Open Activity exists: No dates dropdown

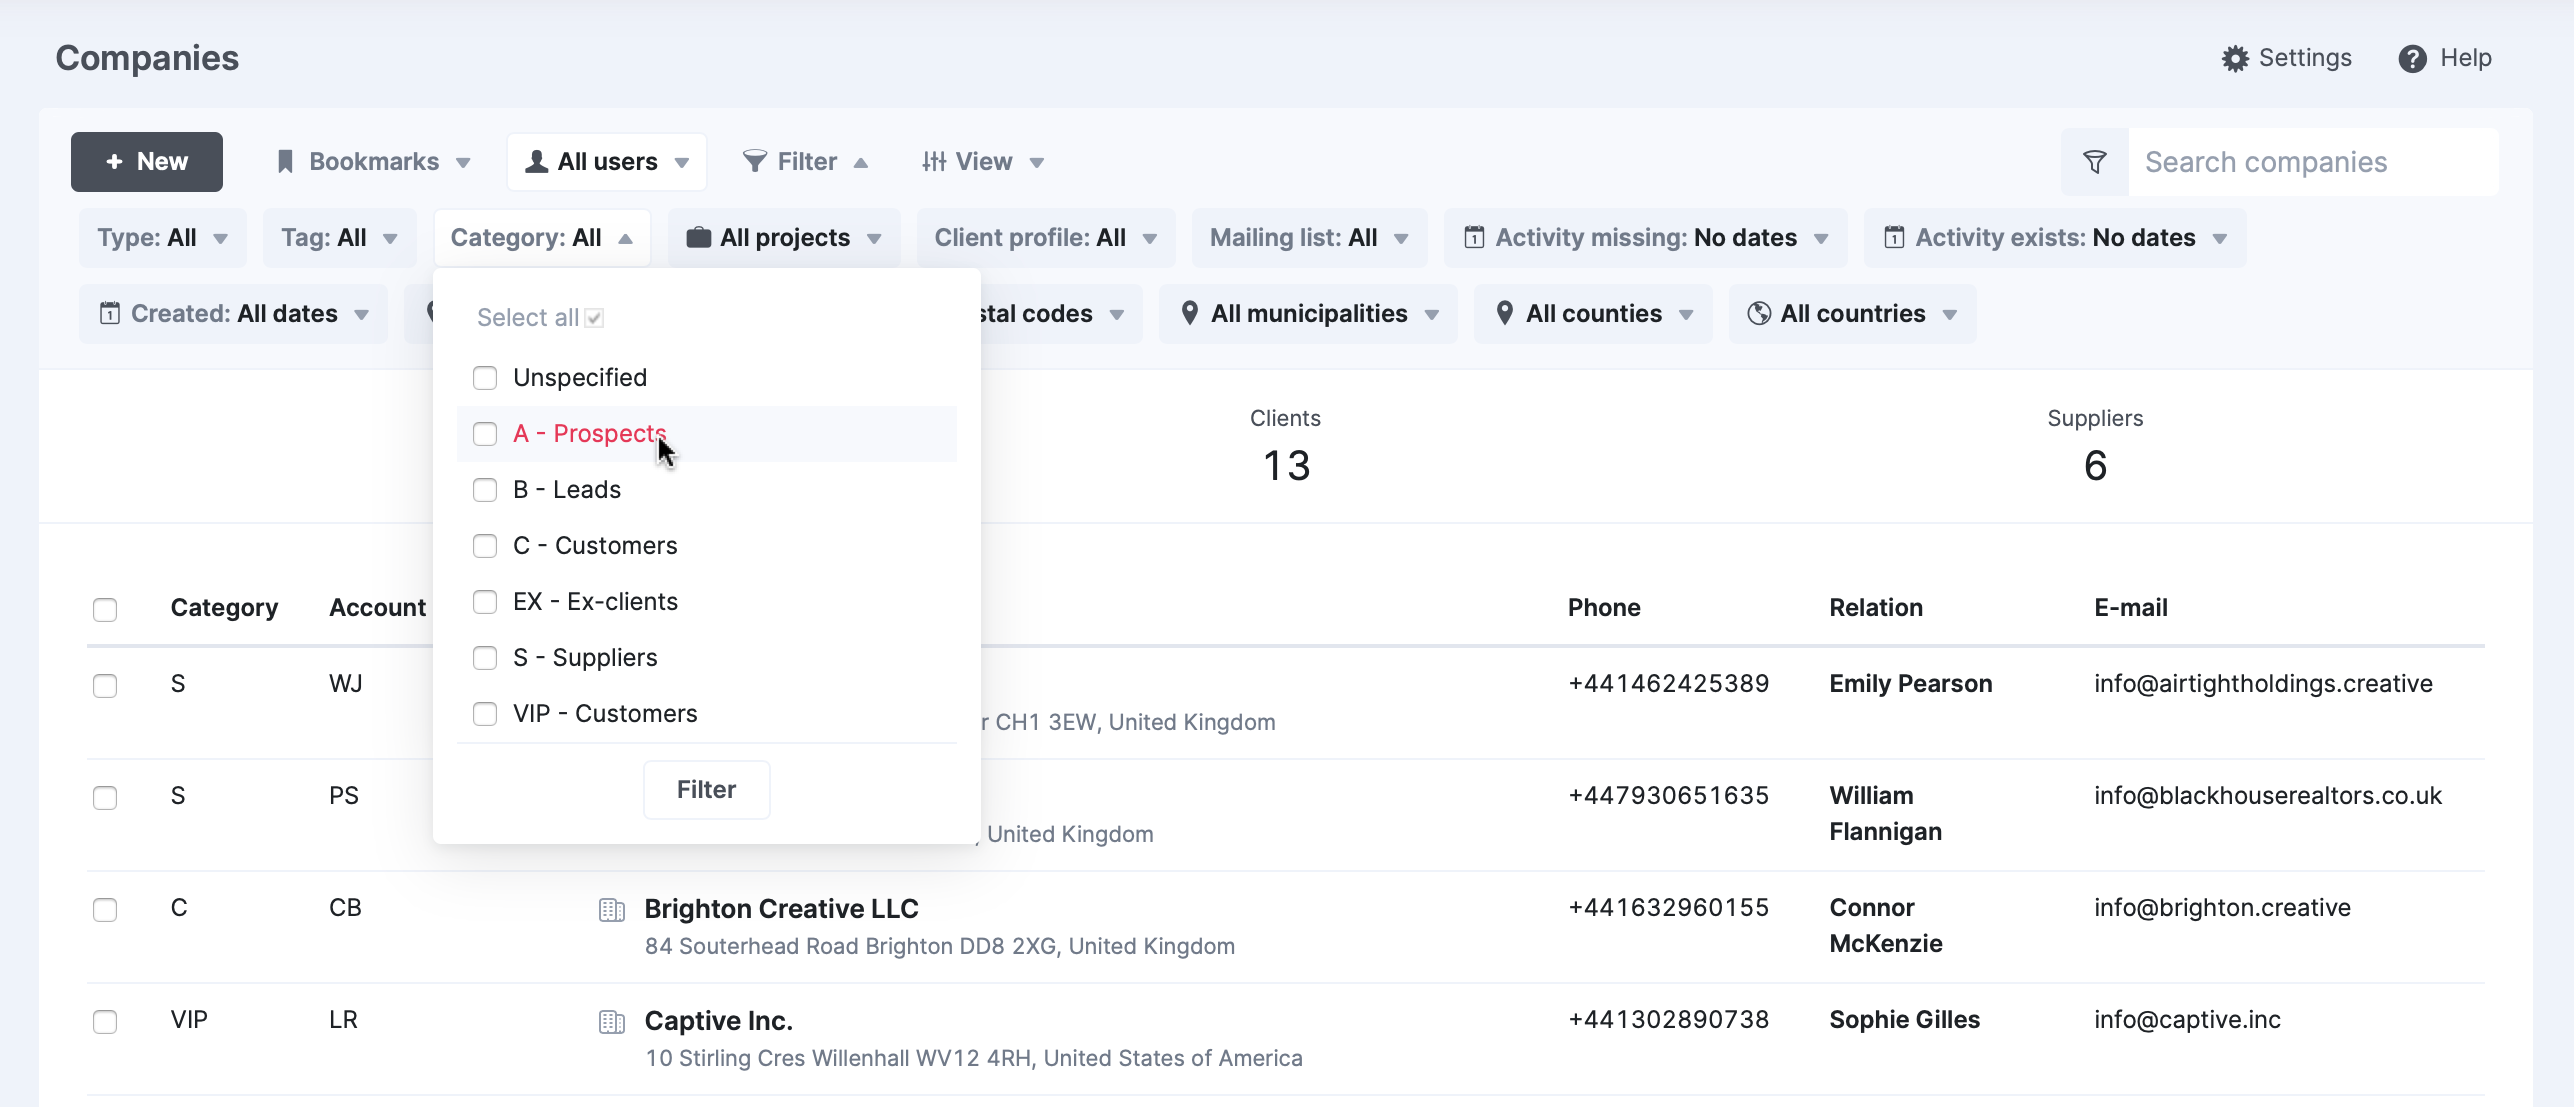click(x=2055, y=238)
